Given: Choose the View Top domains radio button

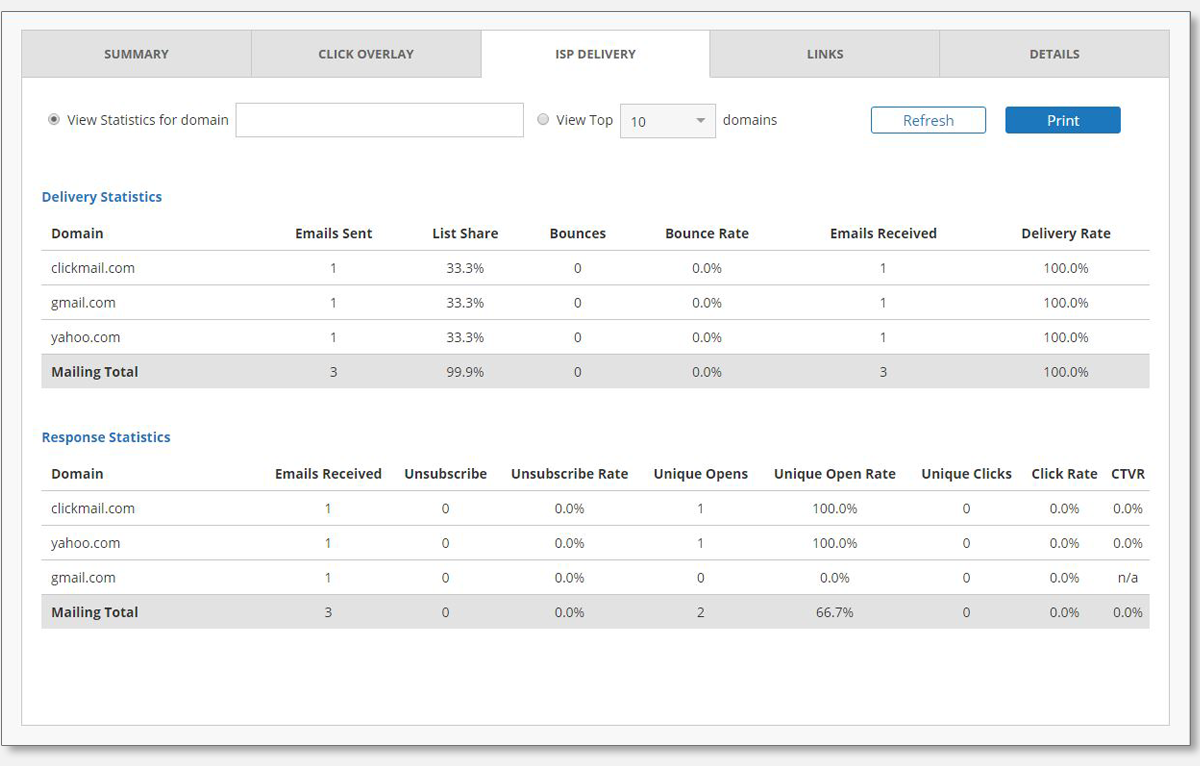Looking at the screenshot, I should (543, 119).
